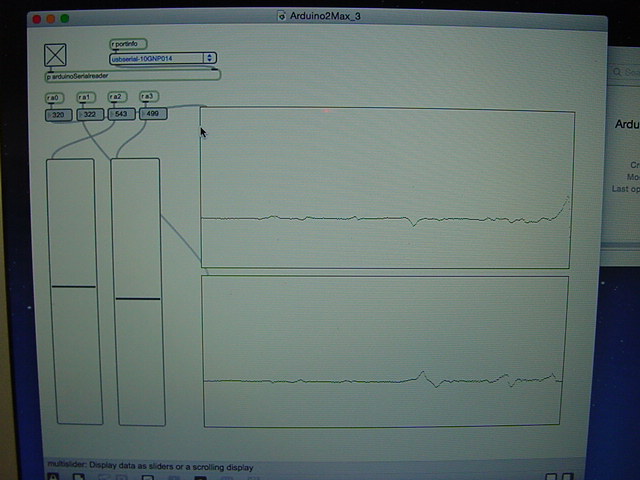
Task: Click the right vertical slider
Action: click(138, 292)
